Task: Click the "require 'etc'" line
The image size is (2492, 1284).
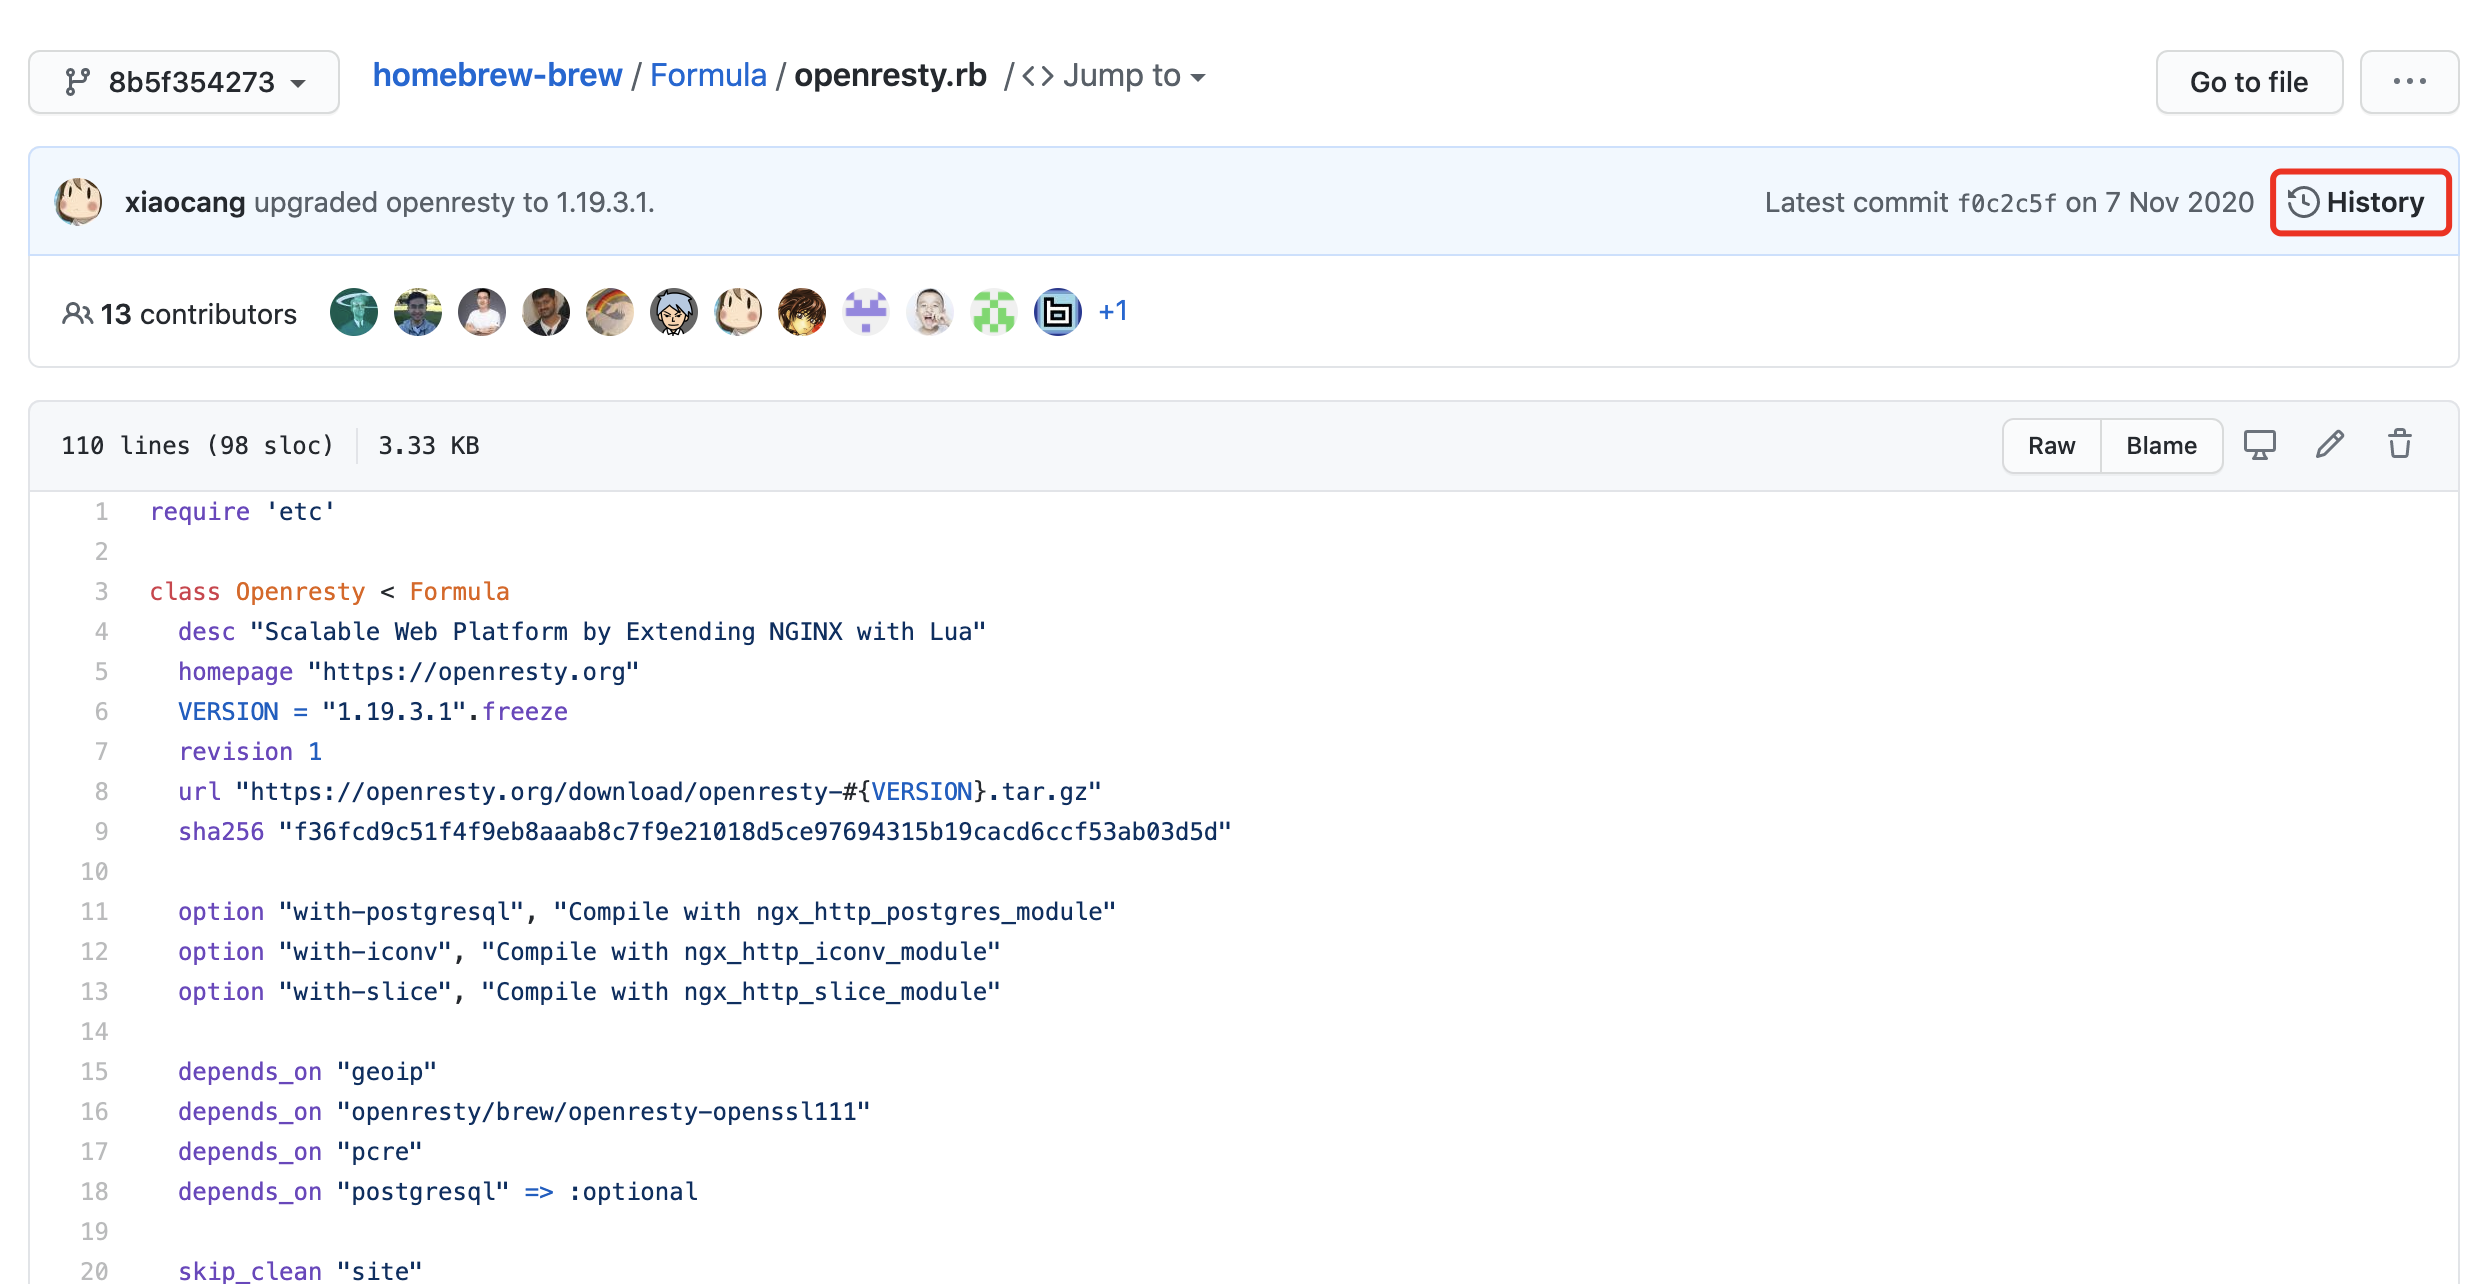Action: pos(242,512)
